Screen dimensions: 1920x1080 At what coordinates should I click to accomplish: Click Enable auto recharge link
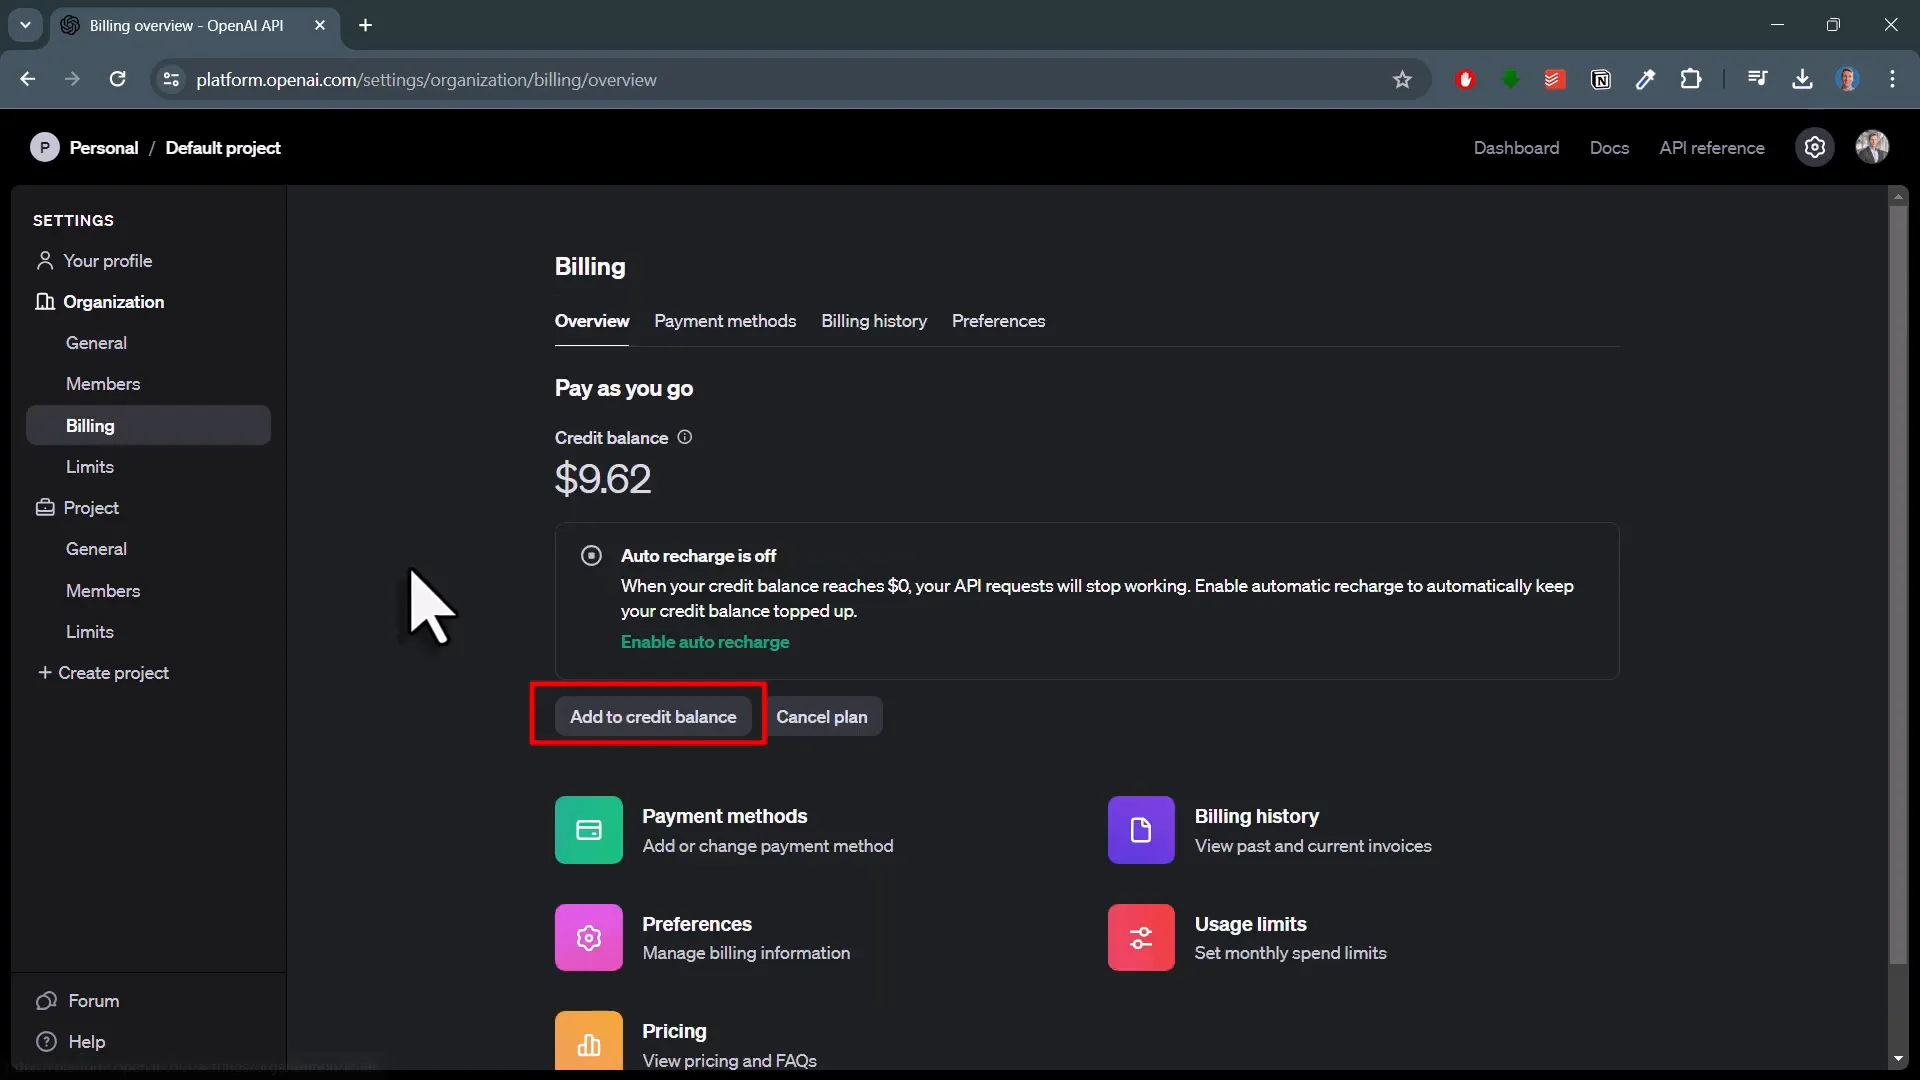click(704, 642)
